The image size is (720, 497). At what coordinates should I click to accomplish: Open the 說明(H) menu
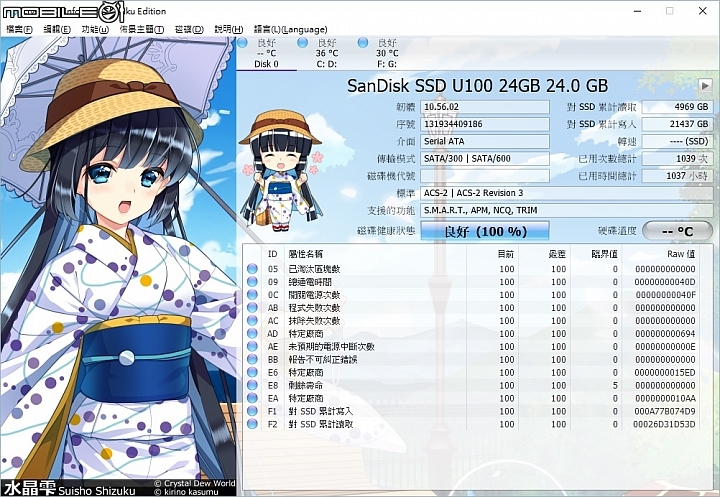click(228, 29)
